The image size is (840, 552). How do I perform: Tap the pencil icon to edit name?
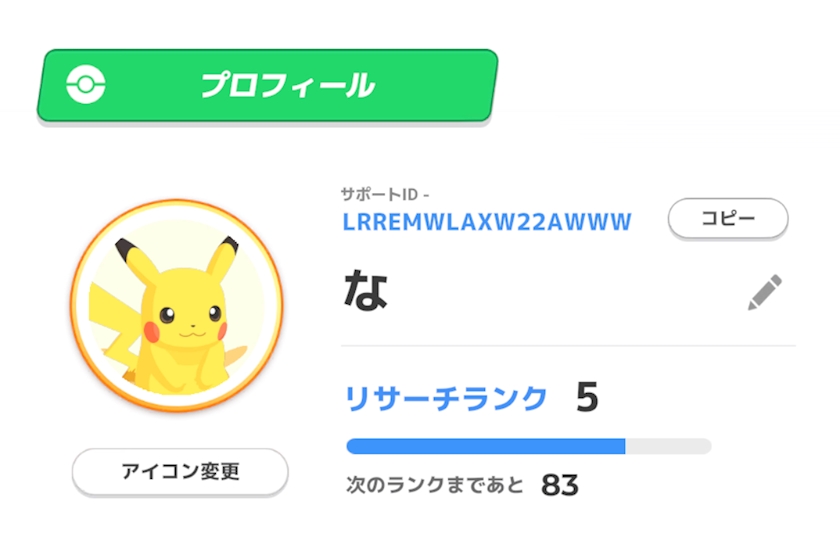[764, 292]
